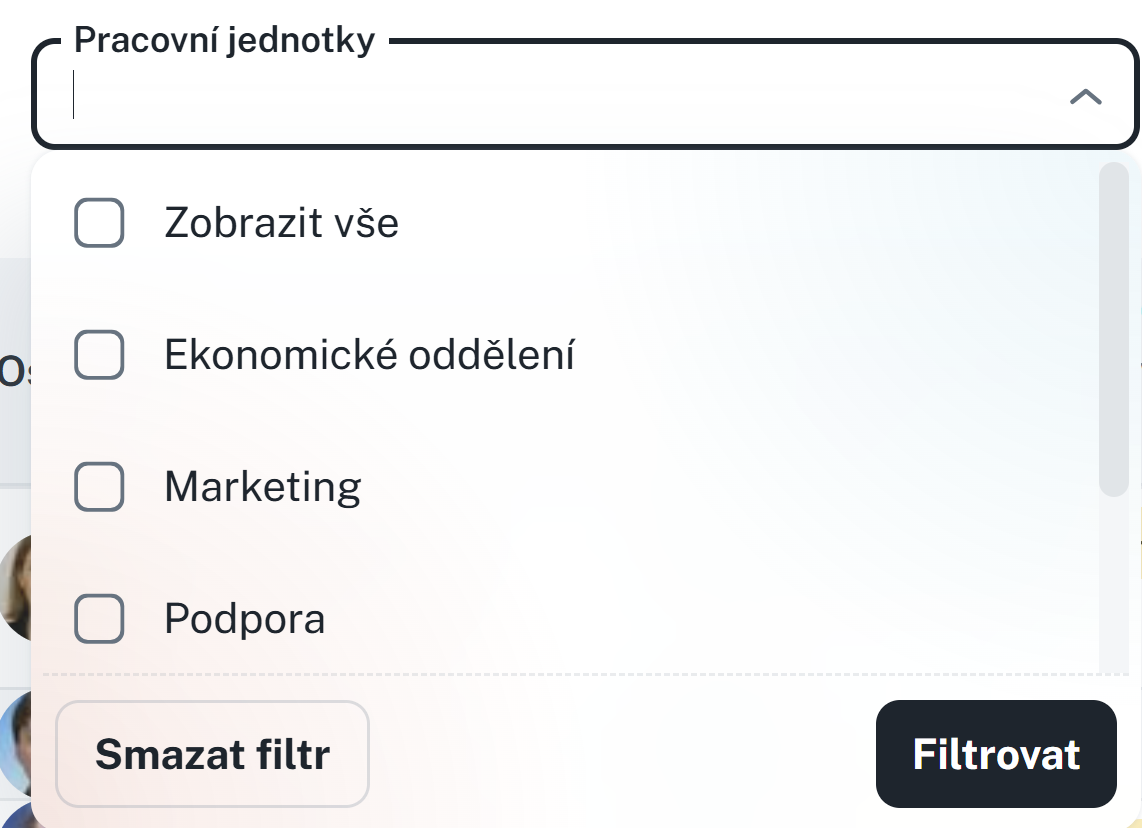Apply filter with the Filtrovat button
The width and height of the screenshot is (1142, 828).
(x=996, y=754)
